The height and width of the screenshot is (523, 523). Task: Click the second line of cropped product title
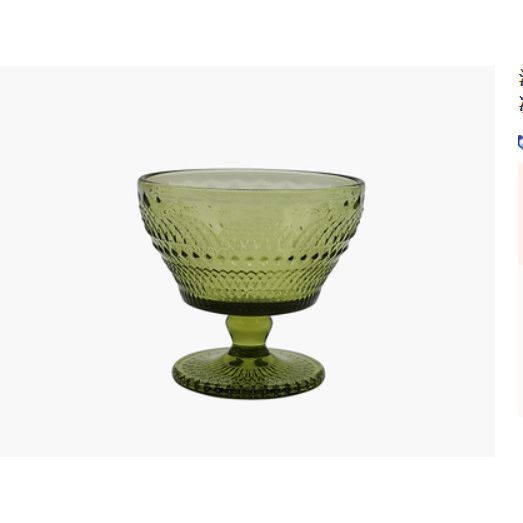coord(521,104)
